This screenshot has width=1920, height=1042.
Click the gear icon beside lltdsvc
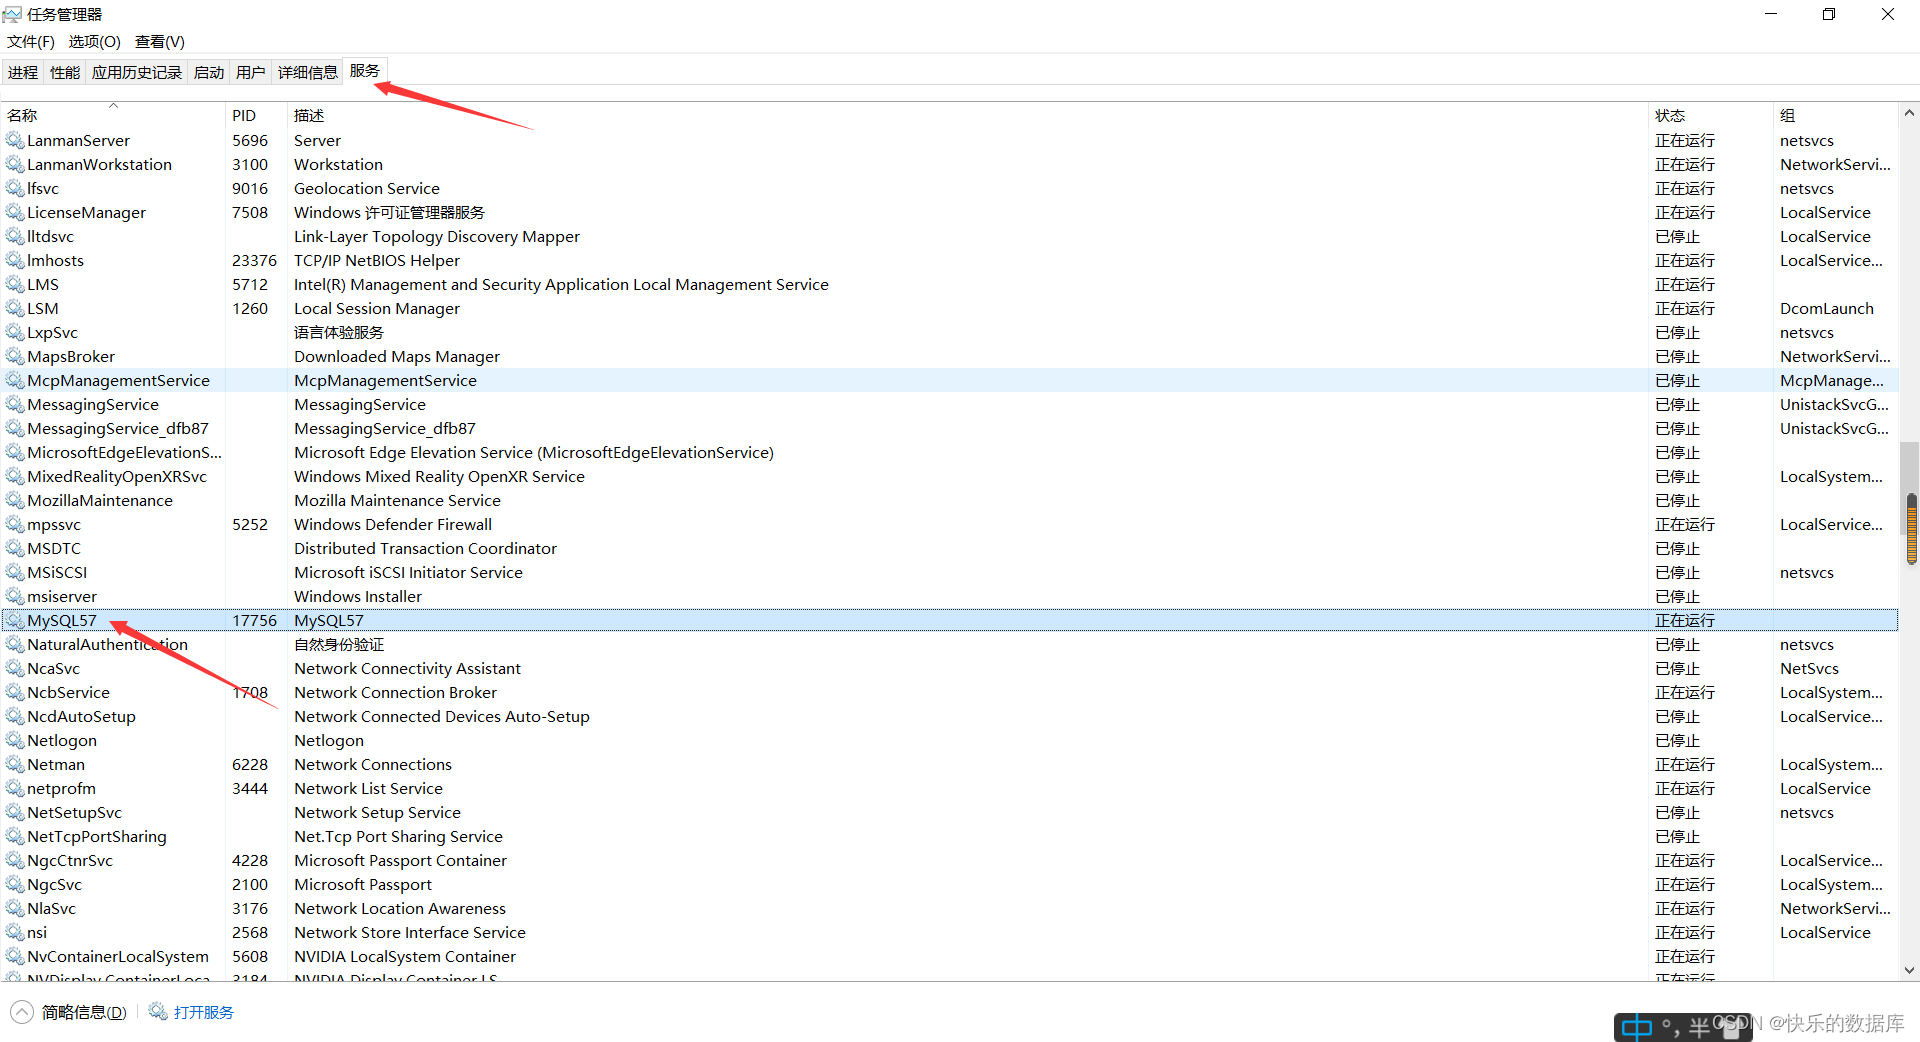(x=15, y=236)
